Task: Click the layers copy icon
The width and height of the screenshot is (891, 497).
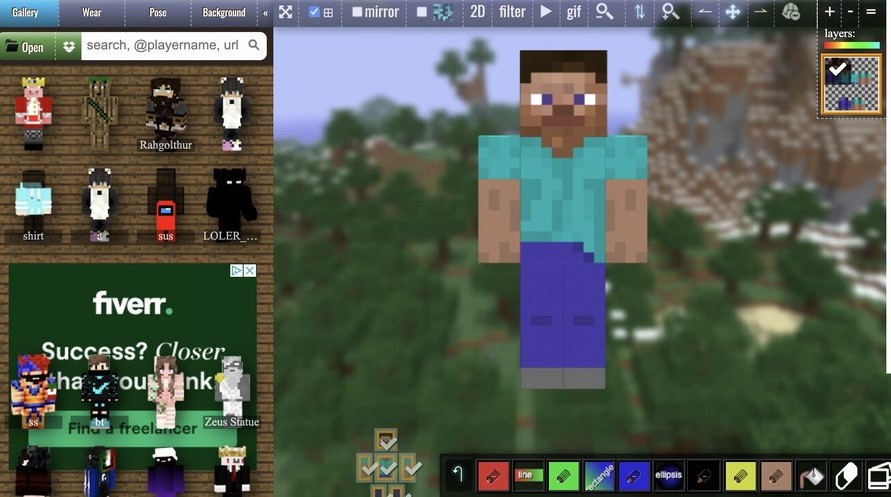Action: (879, 476)
